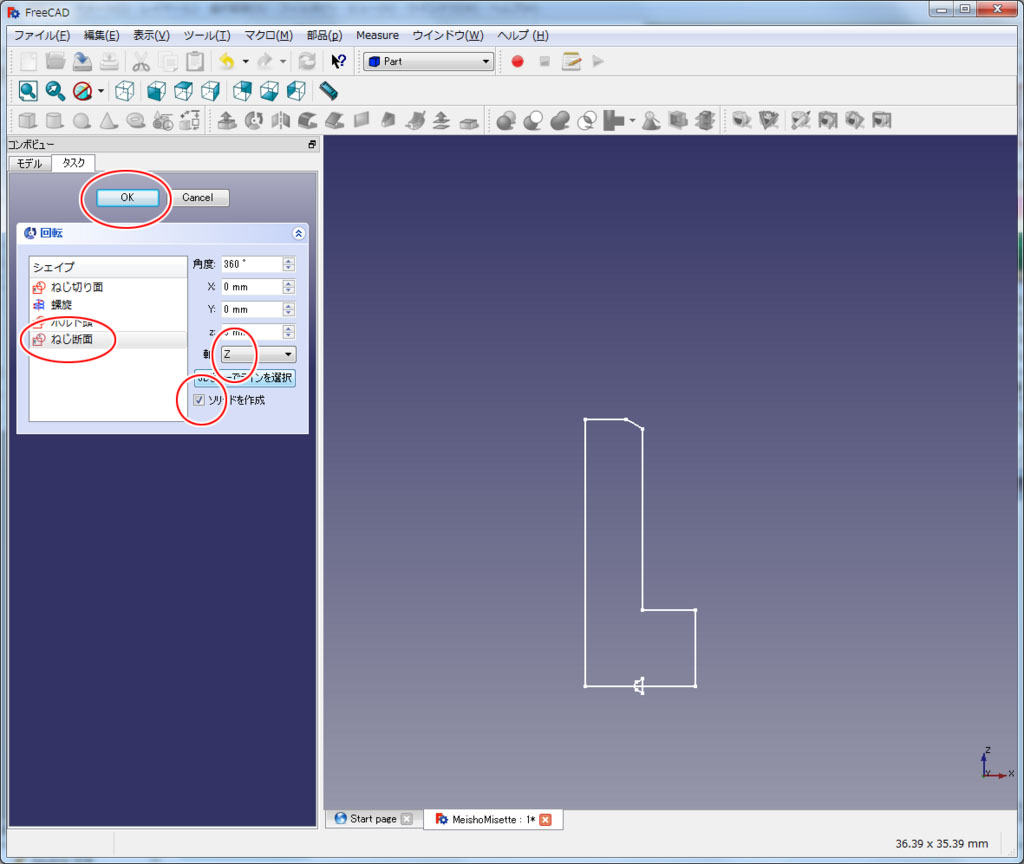Open the 編集(E) menu
The image size is (1024, 864).
[102, 35]
